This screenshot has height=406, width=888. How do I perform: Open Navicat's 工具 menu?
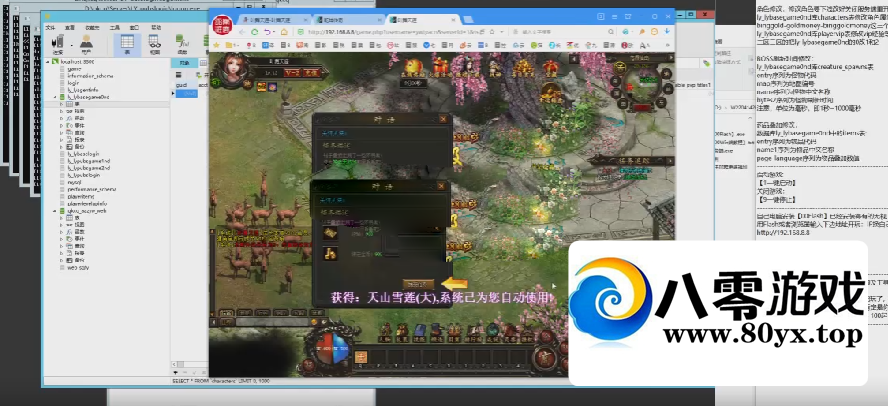tap(115, 27)
